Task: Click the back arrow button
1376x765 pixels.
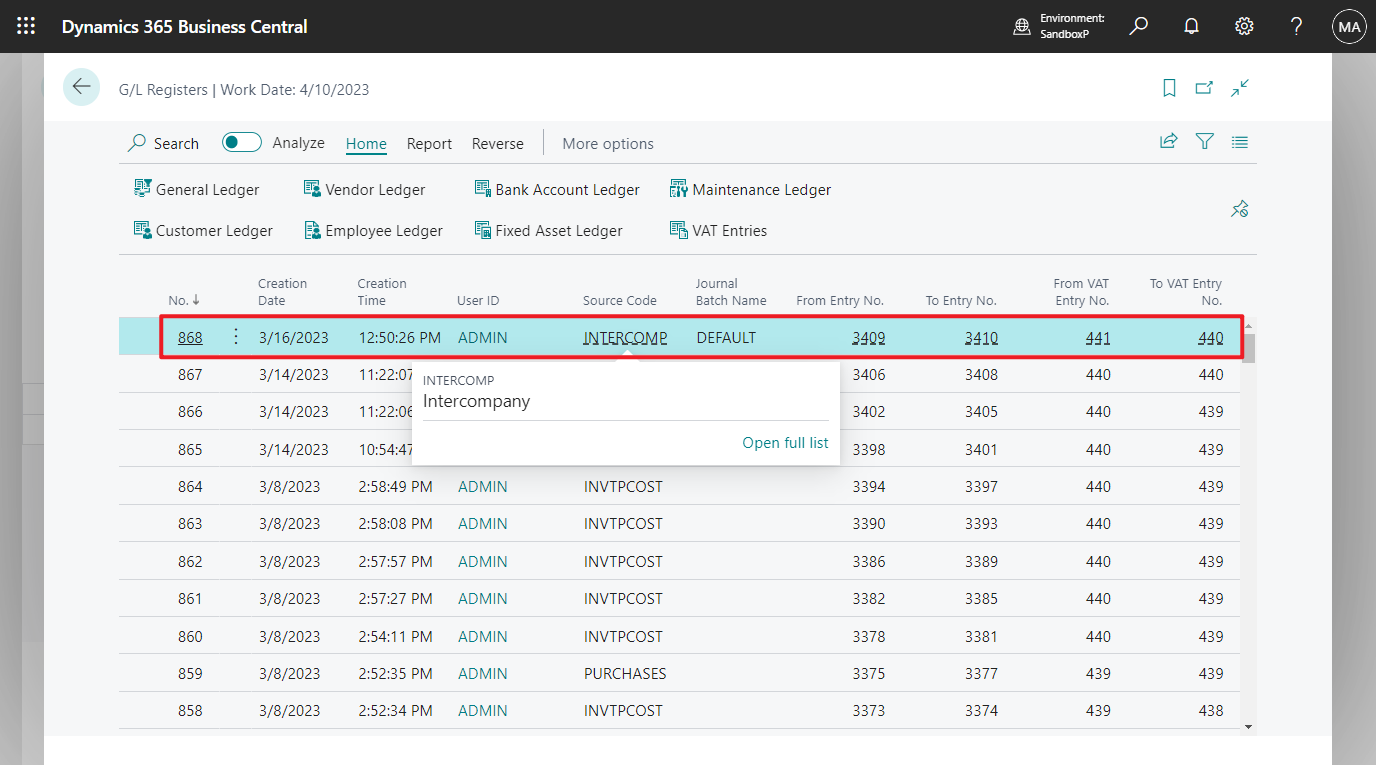Action: point(81,88)
